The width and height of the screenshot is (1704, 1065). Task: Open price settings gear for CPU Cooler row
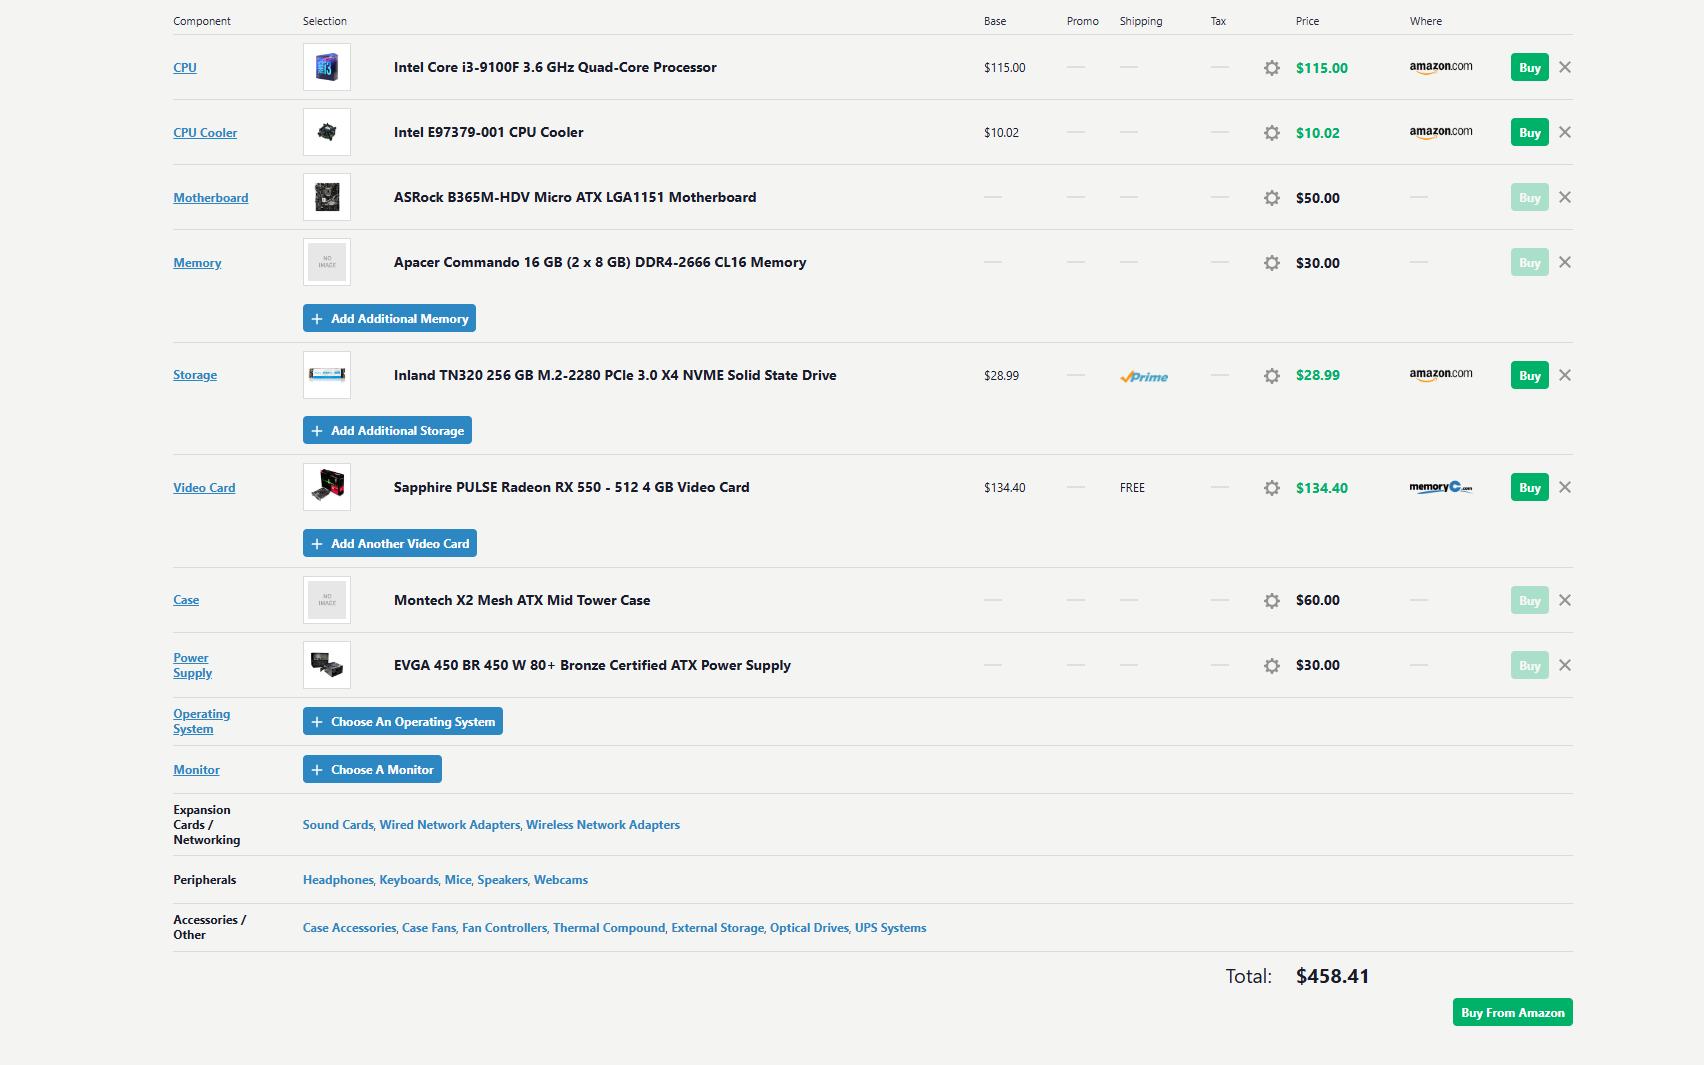click(x=1272, y=133)
